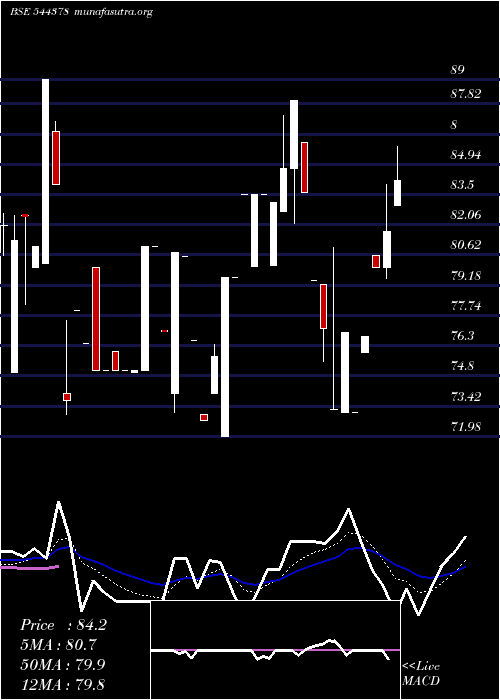Click the 71.98 price axis label
Screen dimensions: 500x700
[x=466, y=426]
